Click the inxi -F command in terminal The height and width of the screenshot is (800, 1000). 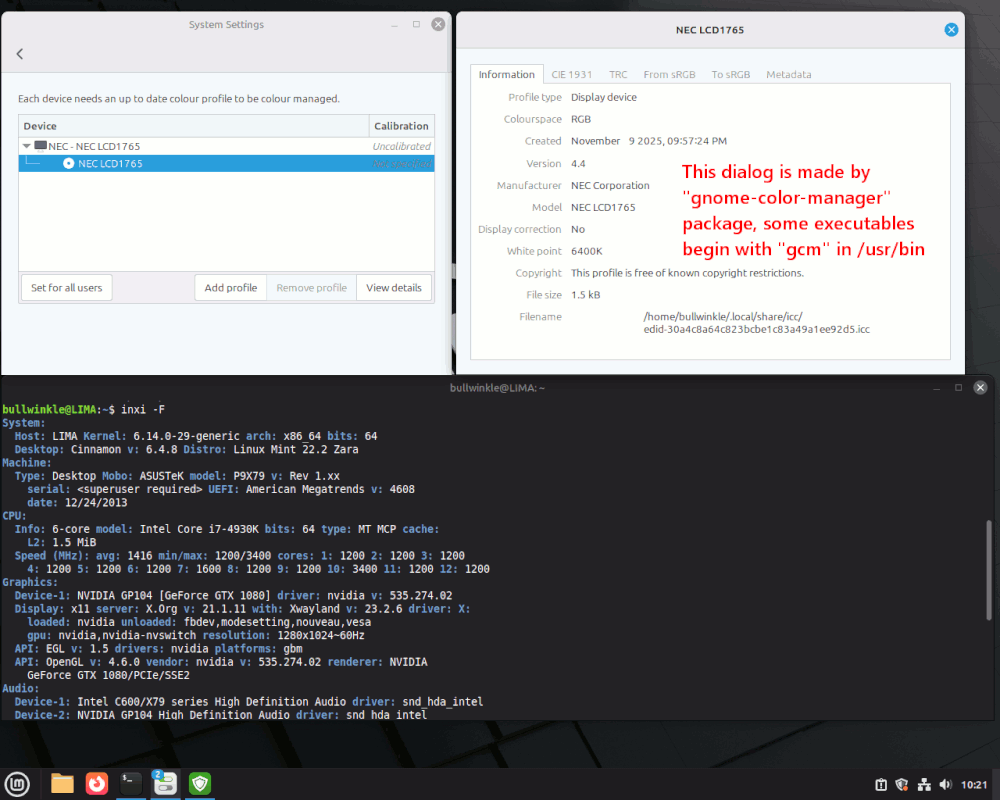coord(143,410)
